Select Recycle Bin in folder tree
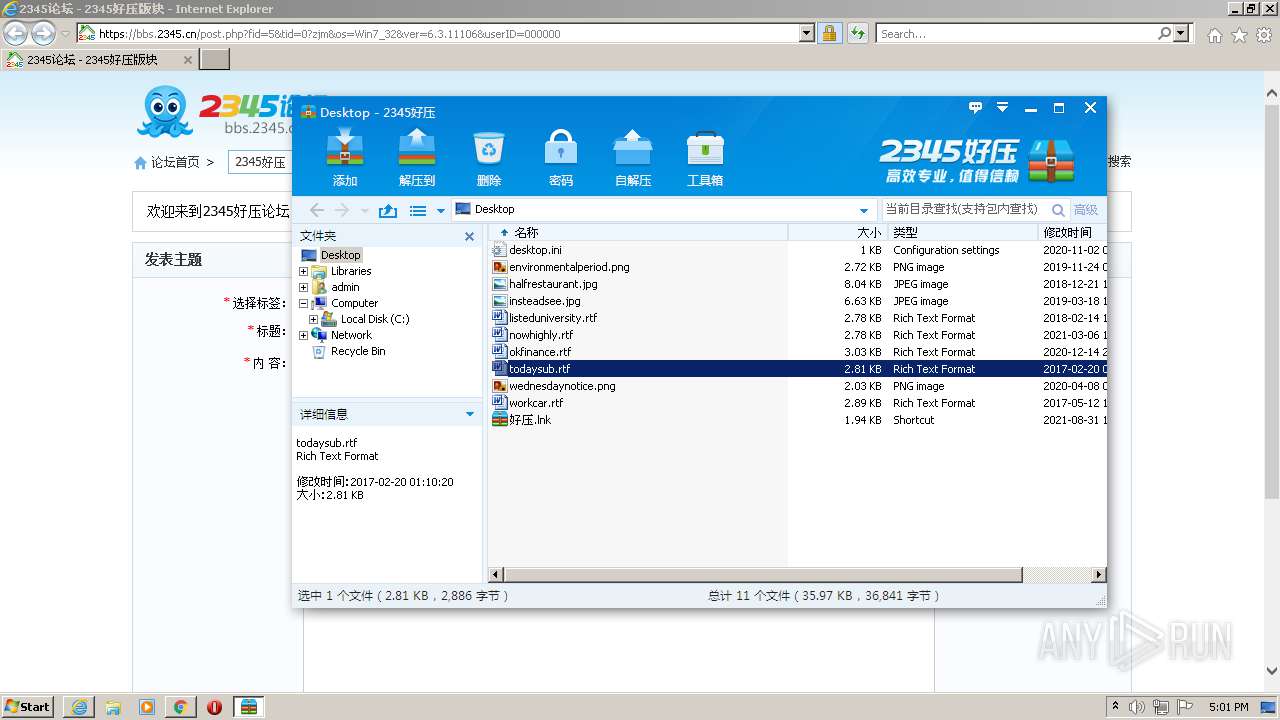The image size is (1280, 720). point(358,351)
